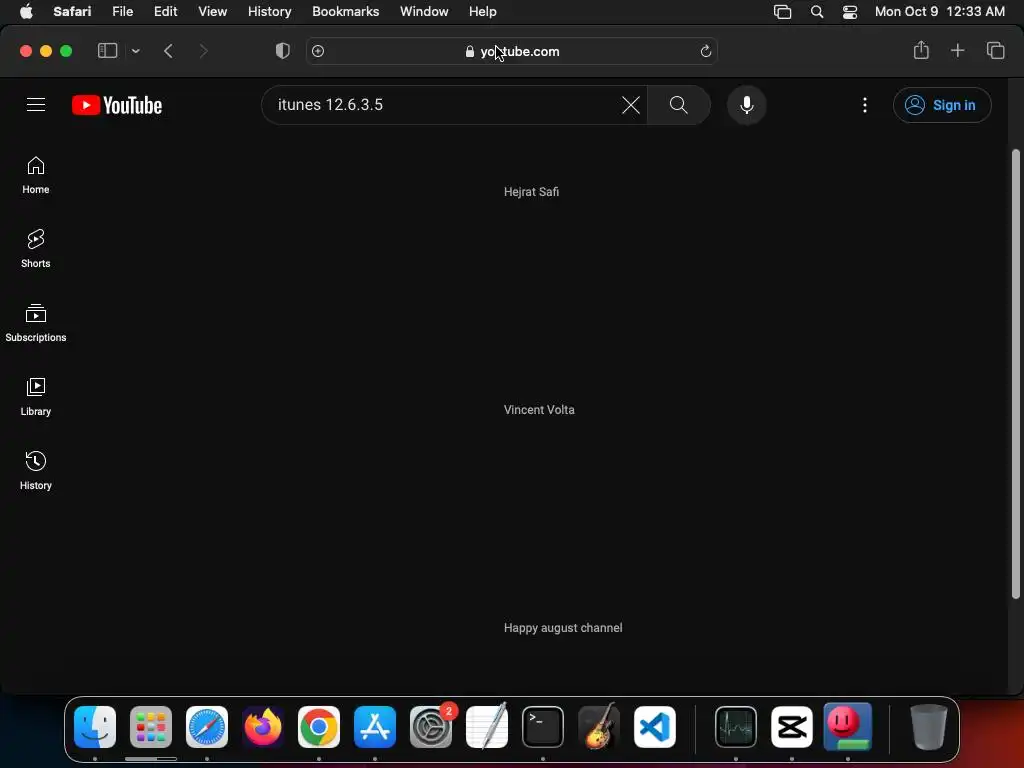Open the Happy august channel link
This screenshot has height=768, width=1024.
click(x=563, y=628)
